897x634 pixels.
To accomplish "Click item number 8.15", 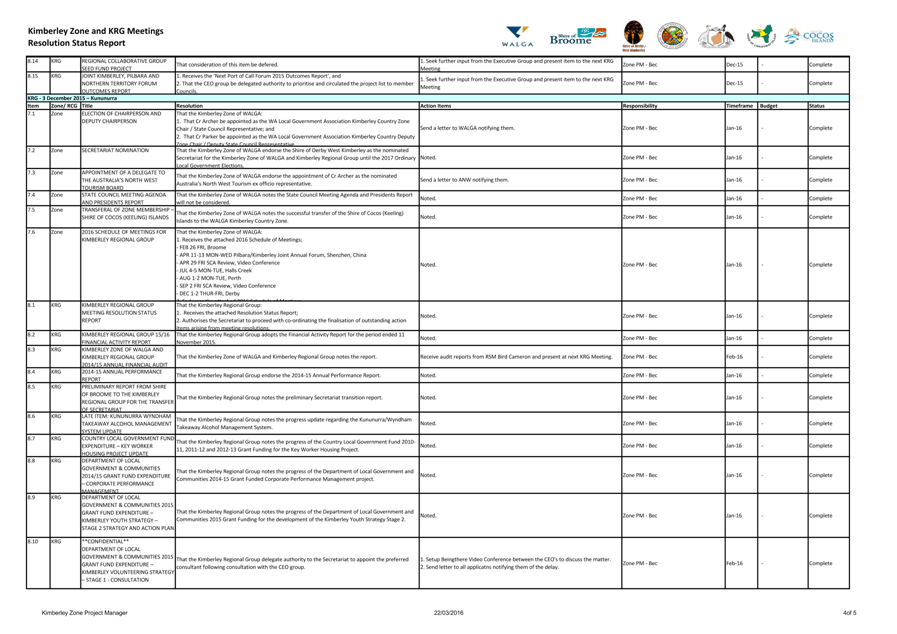I will (x=33, y=76).
